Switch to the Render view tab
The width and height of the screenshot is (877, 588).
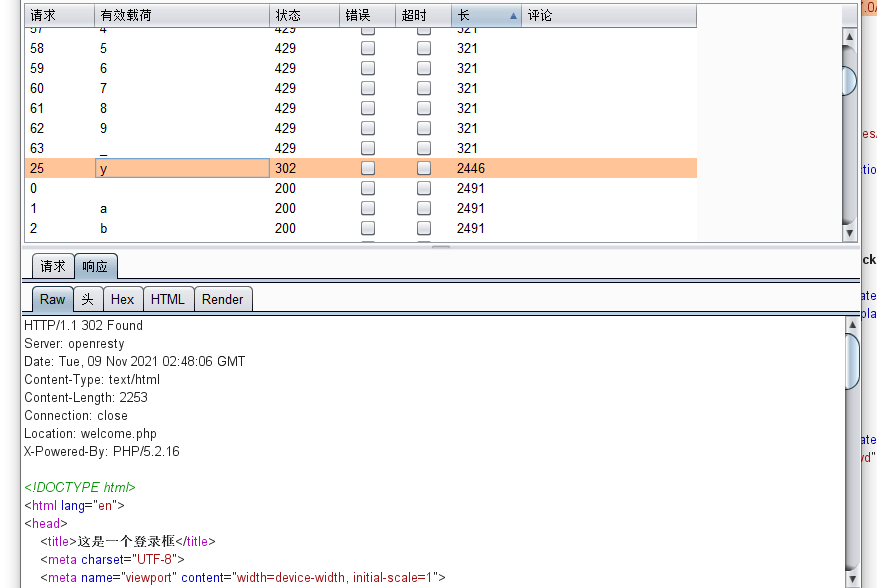tap(223, 299)
